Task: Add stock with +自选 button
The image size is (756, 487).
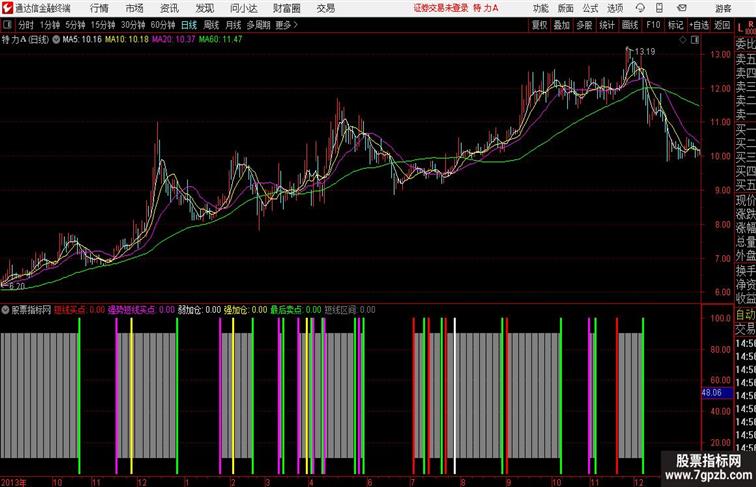Action: 699,25
